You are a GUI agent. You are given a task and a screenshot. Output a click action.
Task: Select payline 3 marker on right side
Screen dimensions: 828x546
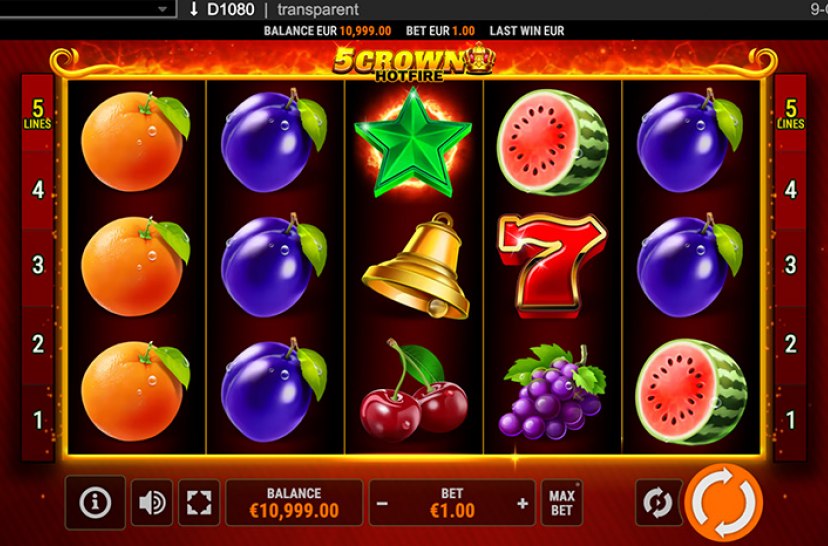pos(791,265)
